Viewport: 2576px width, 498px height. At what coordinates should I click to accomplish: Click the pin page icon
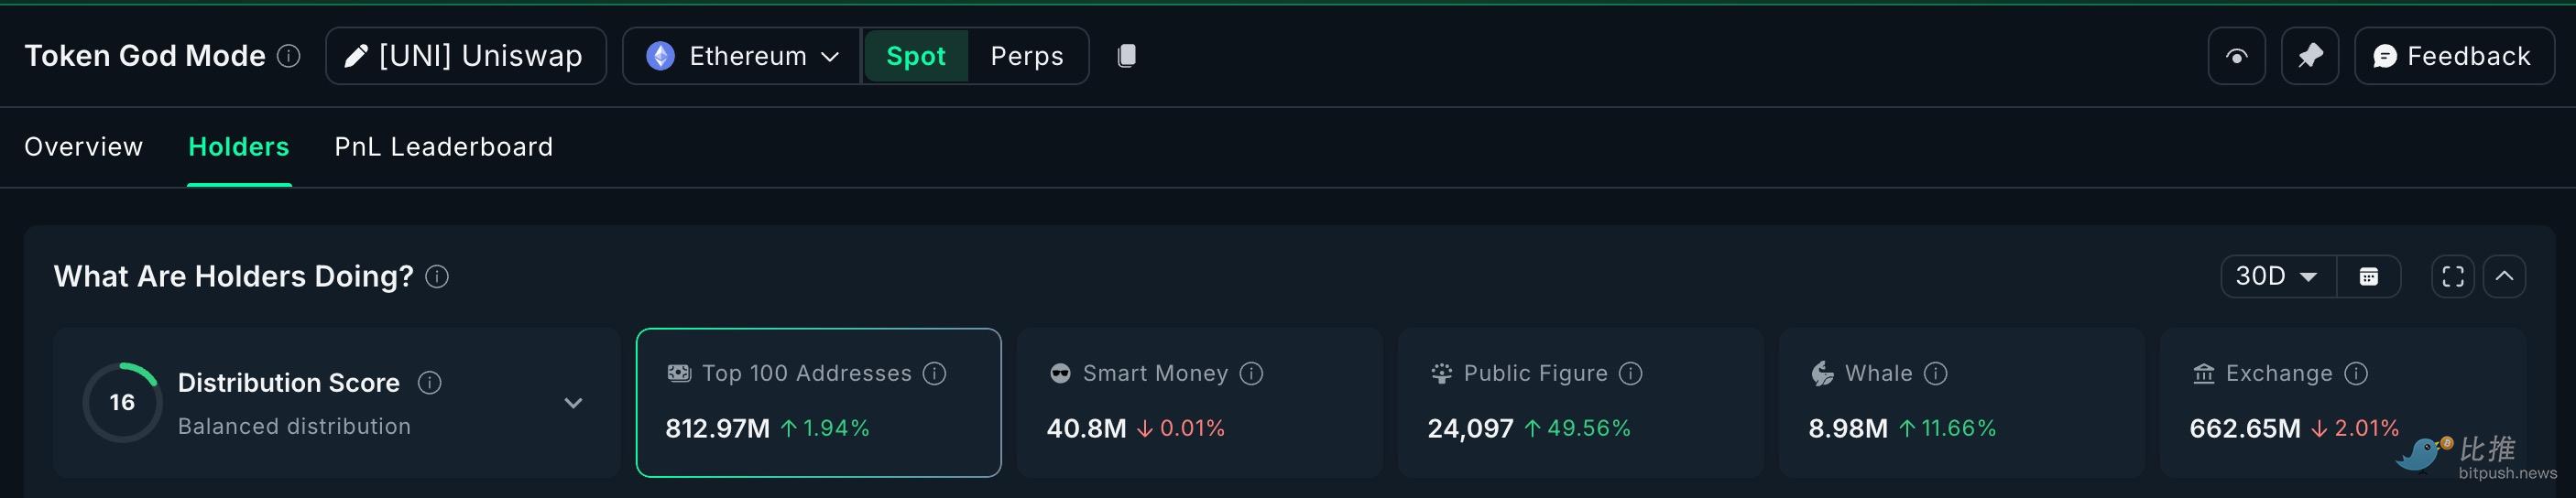tap(2309, 56)
